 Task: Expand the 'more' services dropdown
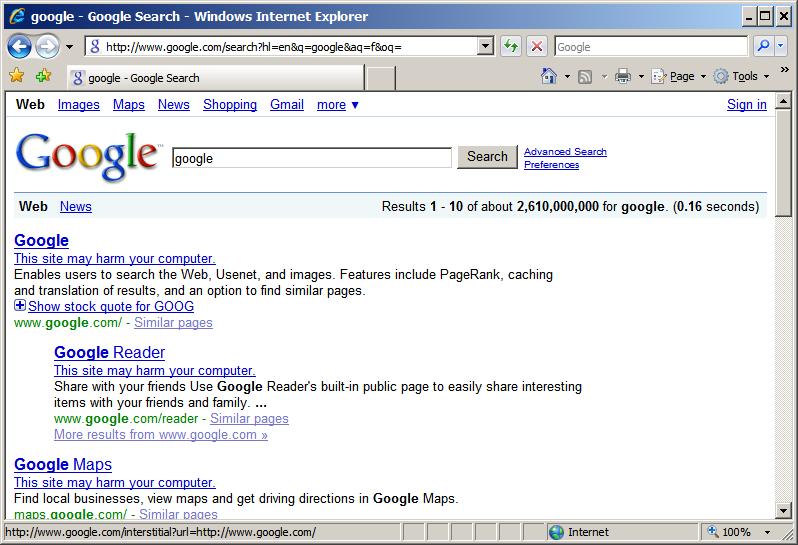[337, 105]
